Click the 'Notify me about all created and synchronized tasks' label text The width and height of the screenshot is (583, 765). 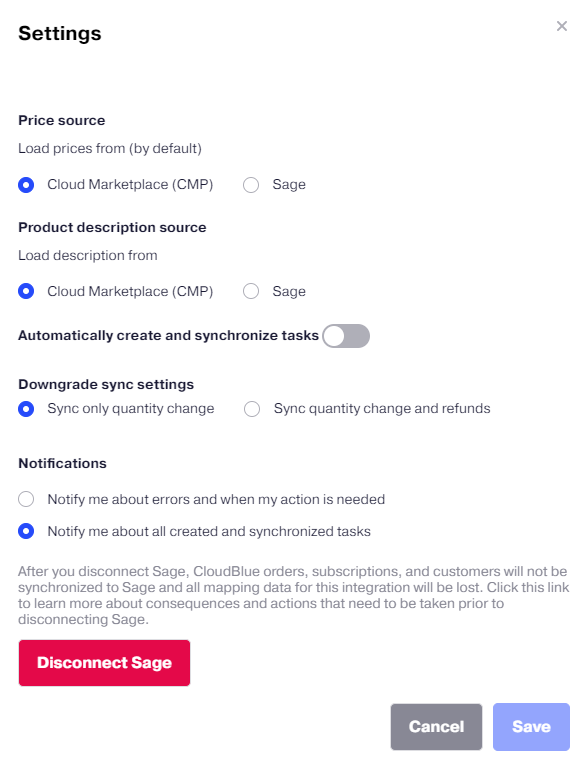[209, 531]
